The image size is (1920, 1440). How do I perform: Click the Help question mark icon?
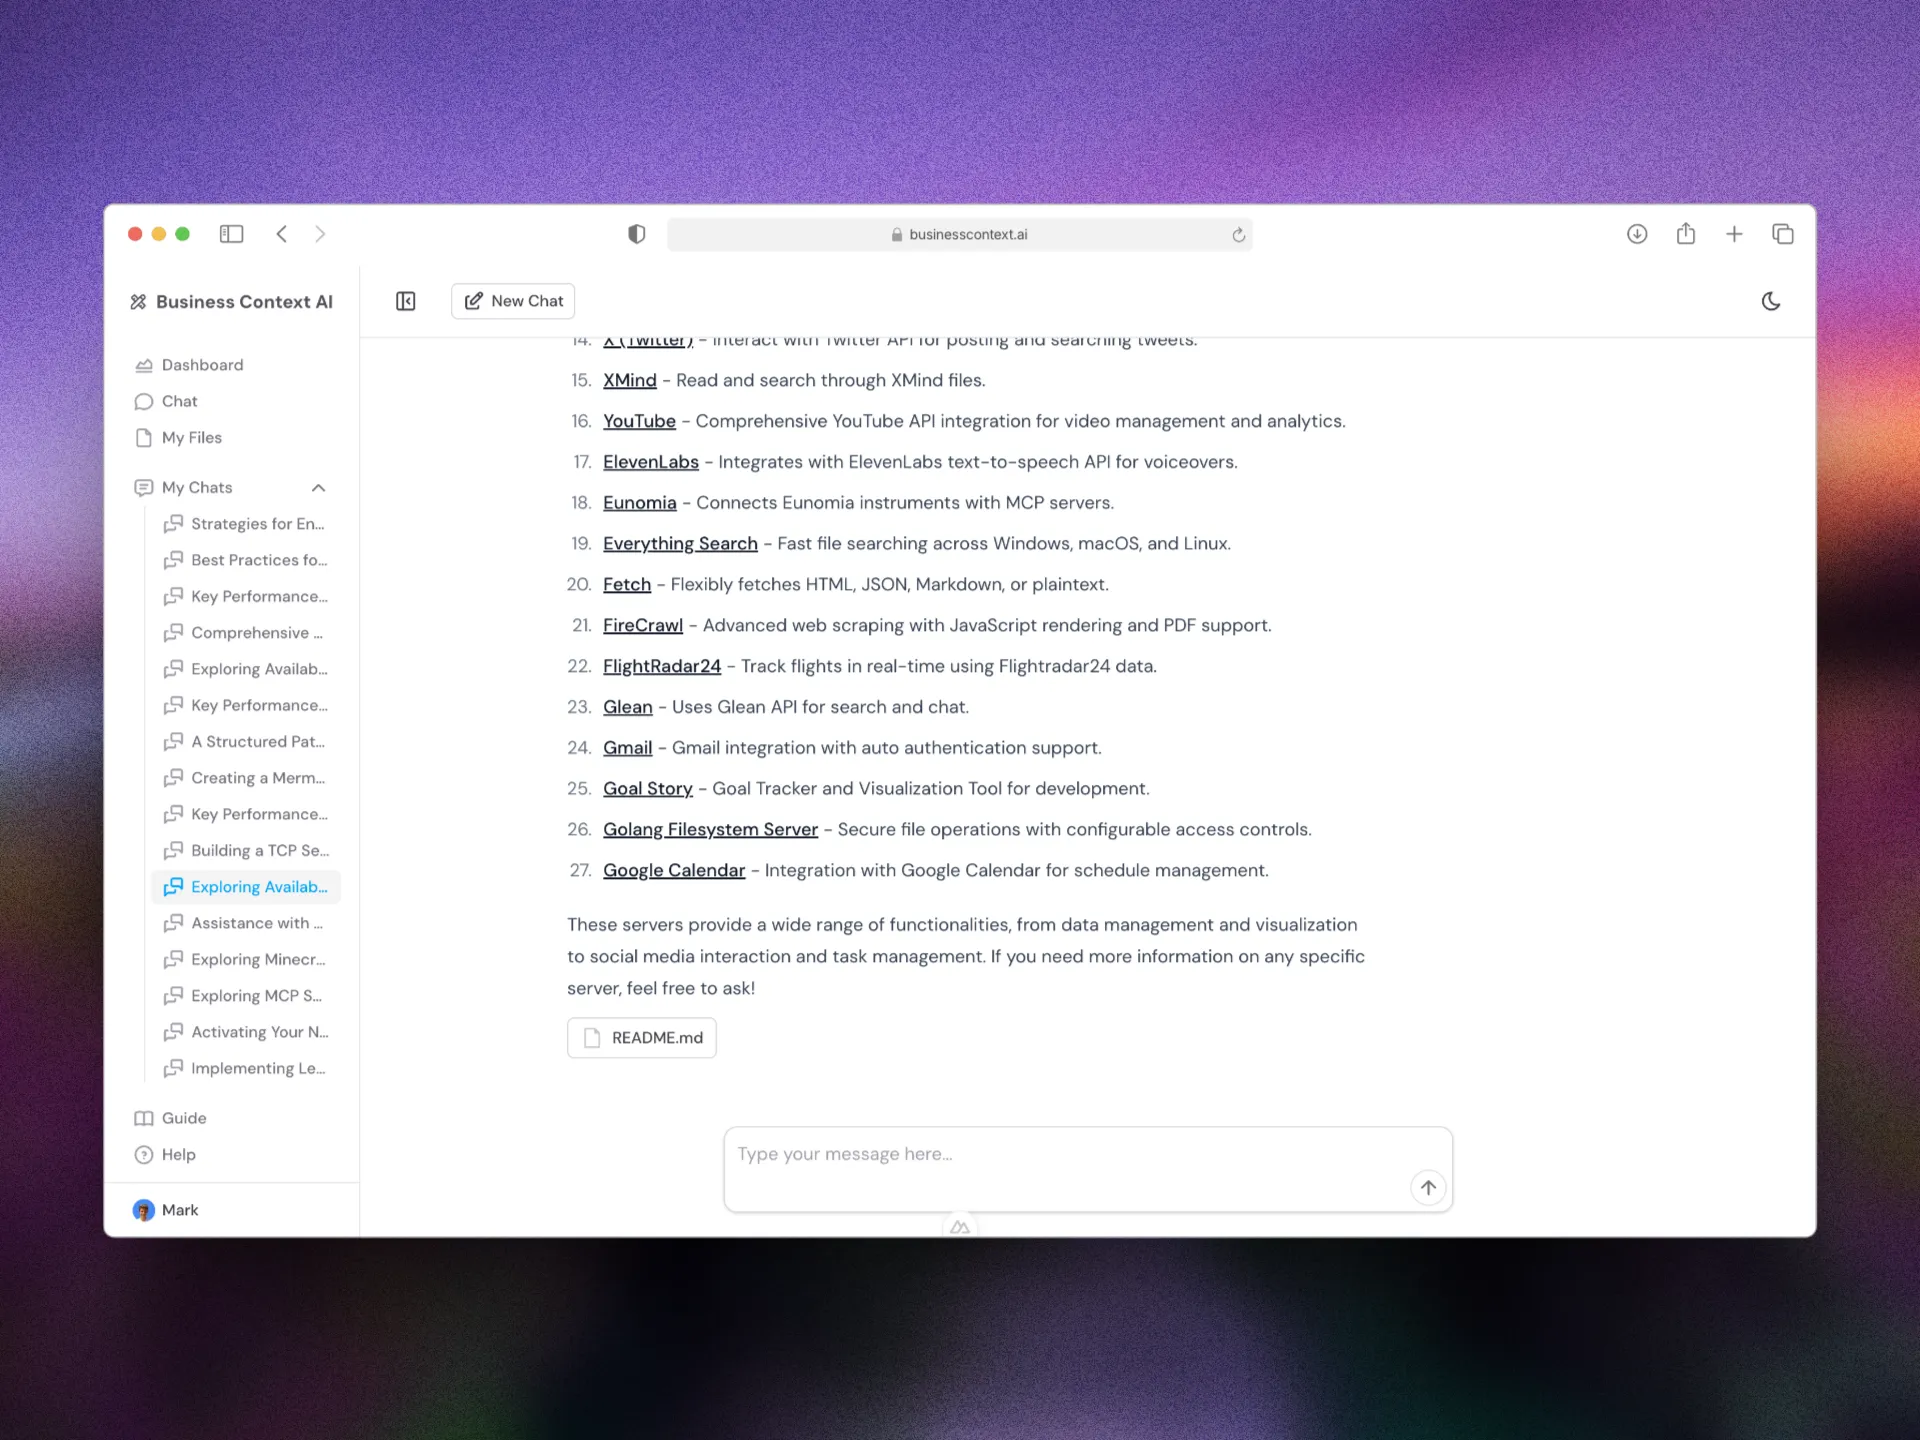144,1154
